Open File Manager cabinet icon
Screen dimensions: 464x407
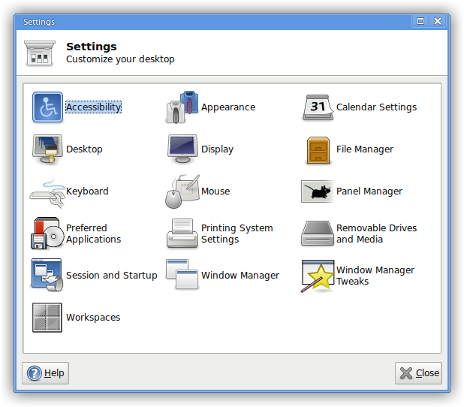tap(318, 150)
